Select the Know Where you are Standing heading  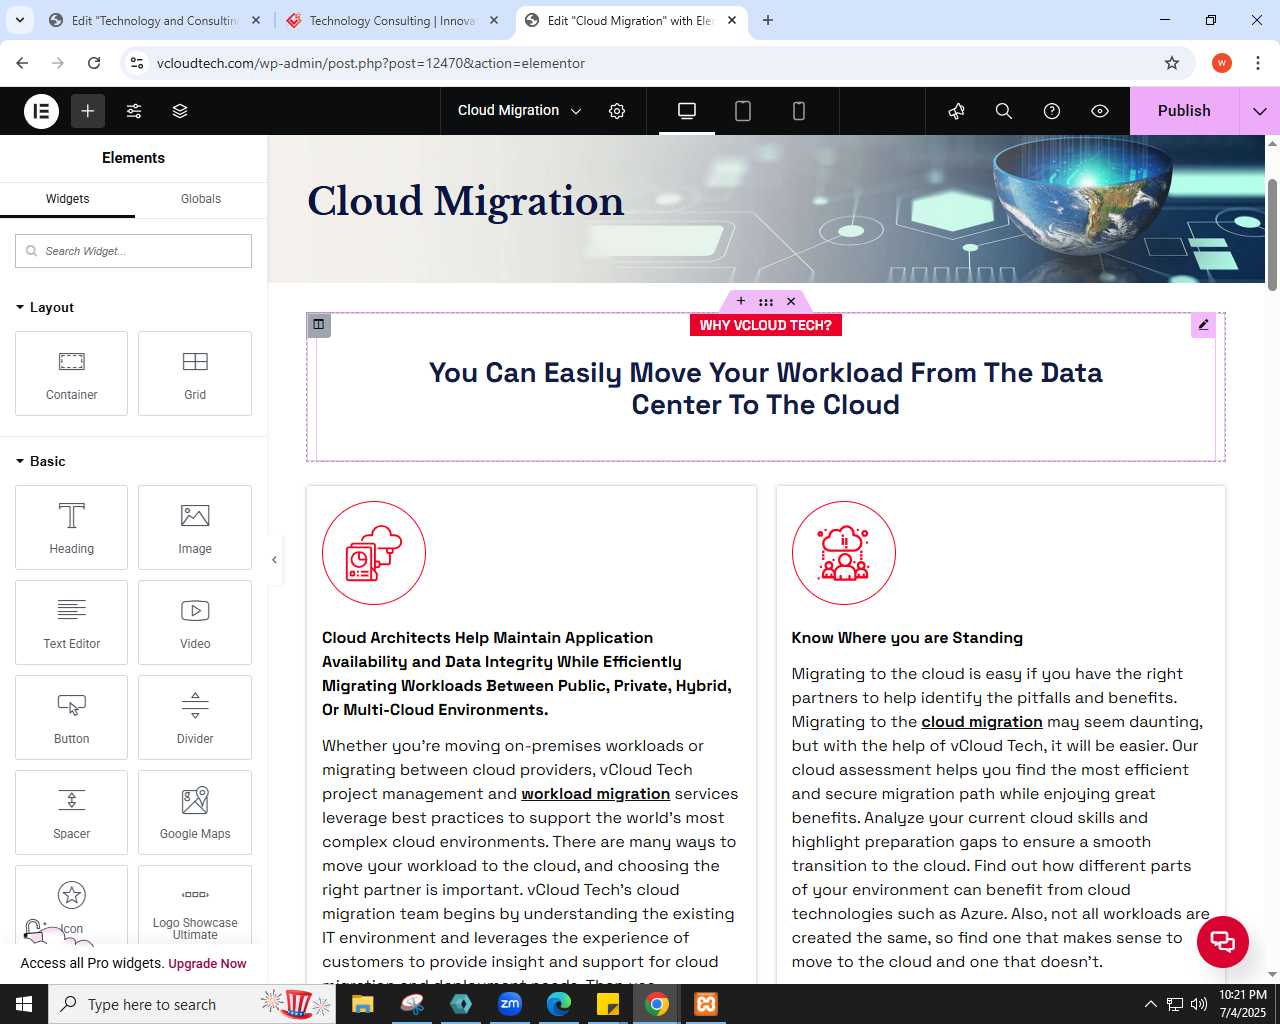(907, 638)
